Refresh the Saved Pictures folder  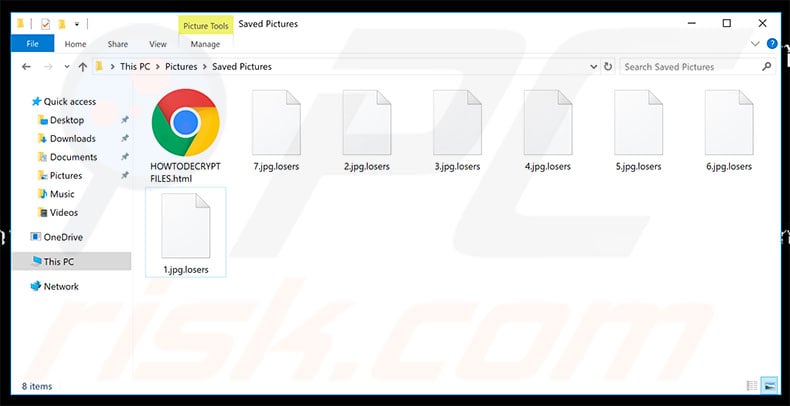click(x=608, y=66)
